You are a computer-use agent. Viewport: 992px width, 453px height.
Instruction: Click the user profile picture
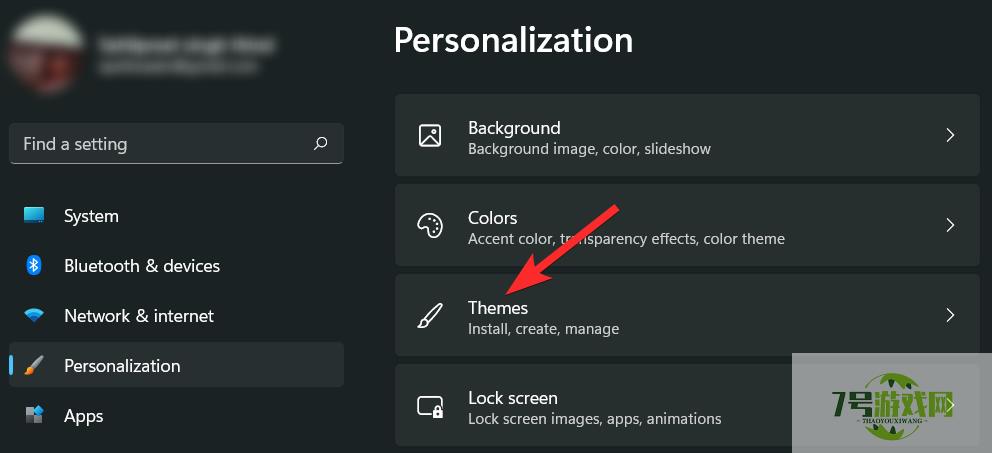click(47, 54)
